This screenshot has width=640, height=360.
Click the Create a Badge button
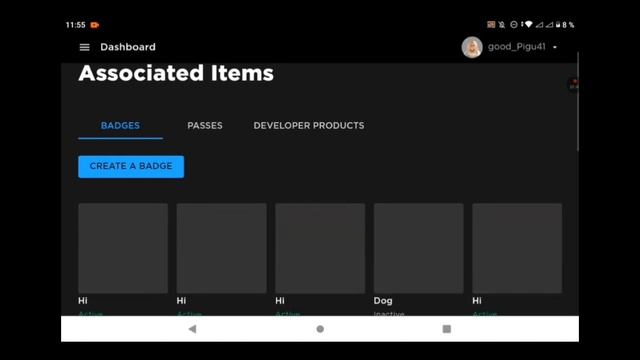(x=131, y=167)
